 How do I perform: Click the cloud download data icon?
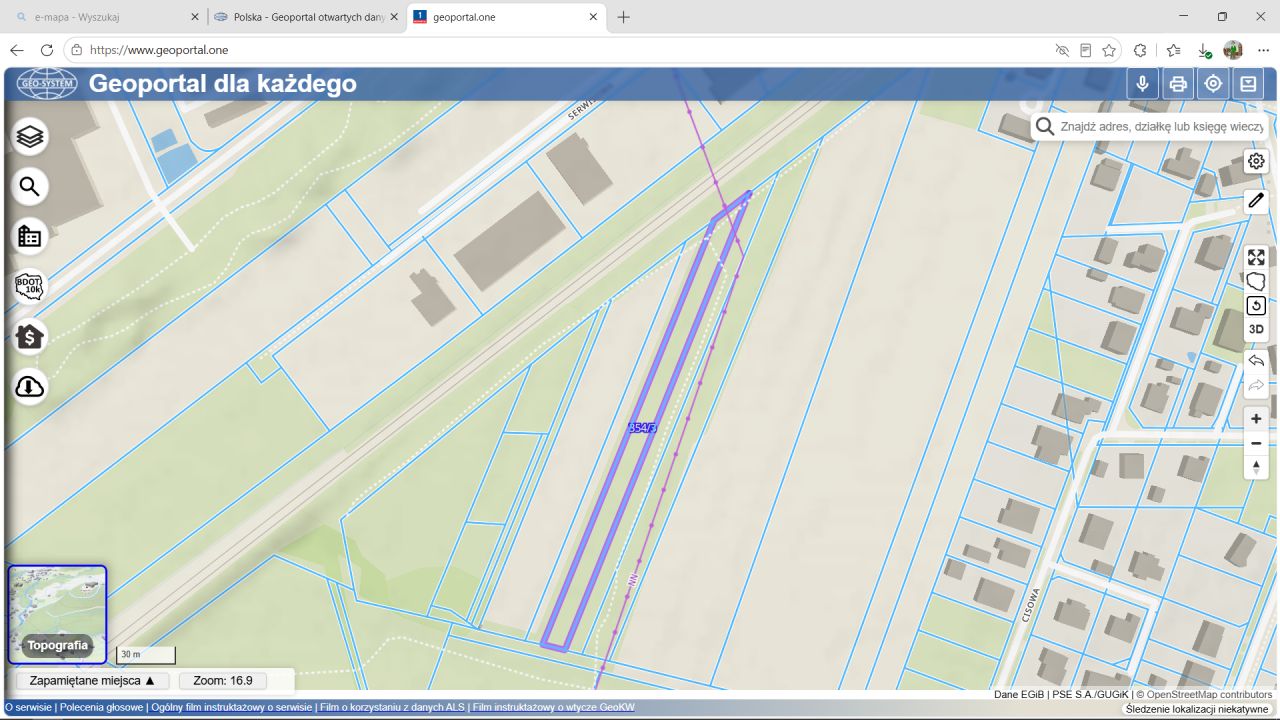point(30,386)
